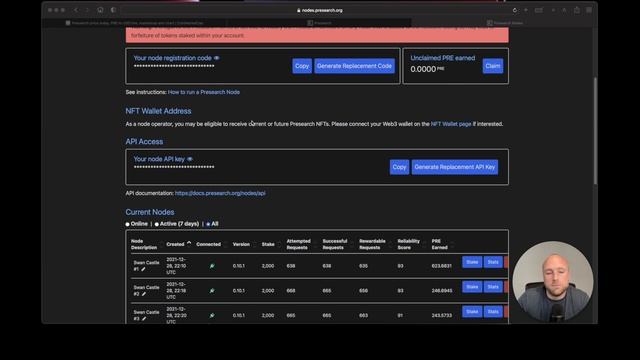This screenshot has width=640, height=360.
Task: Click the Unclaimed PRE value 0.0000
Action: click(423, 69)
